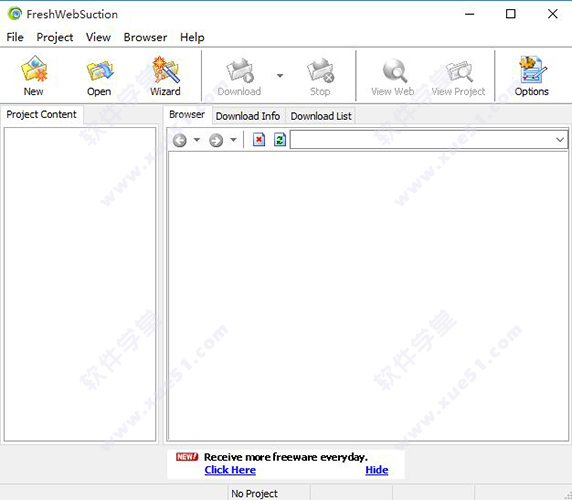Switch to the Browser tab
572x500 pixels.
pyautogui.click(x=187, y=115)
